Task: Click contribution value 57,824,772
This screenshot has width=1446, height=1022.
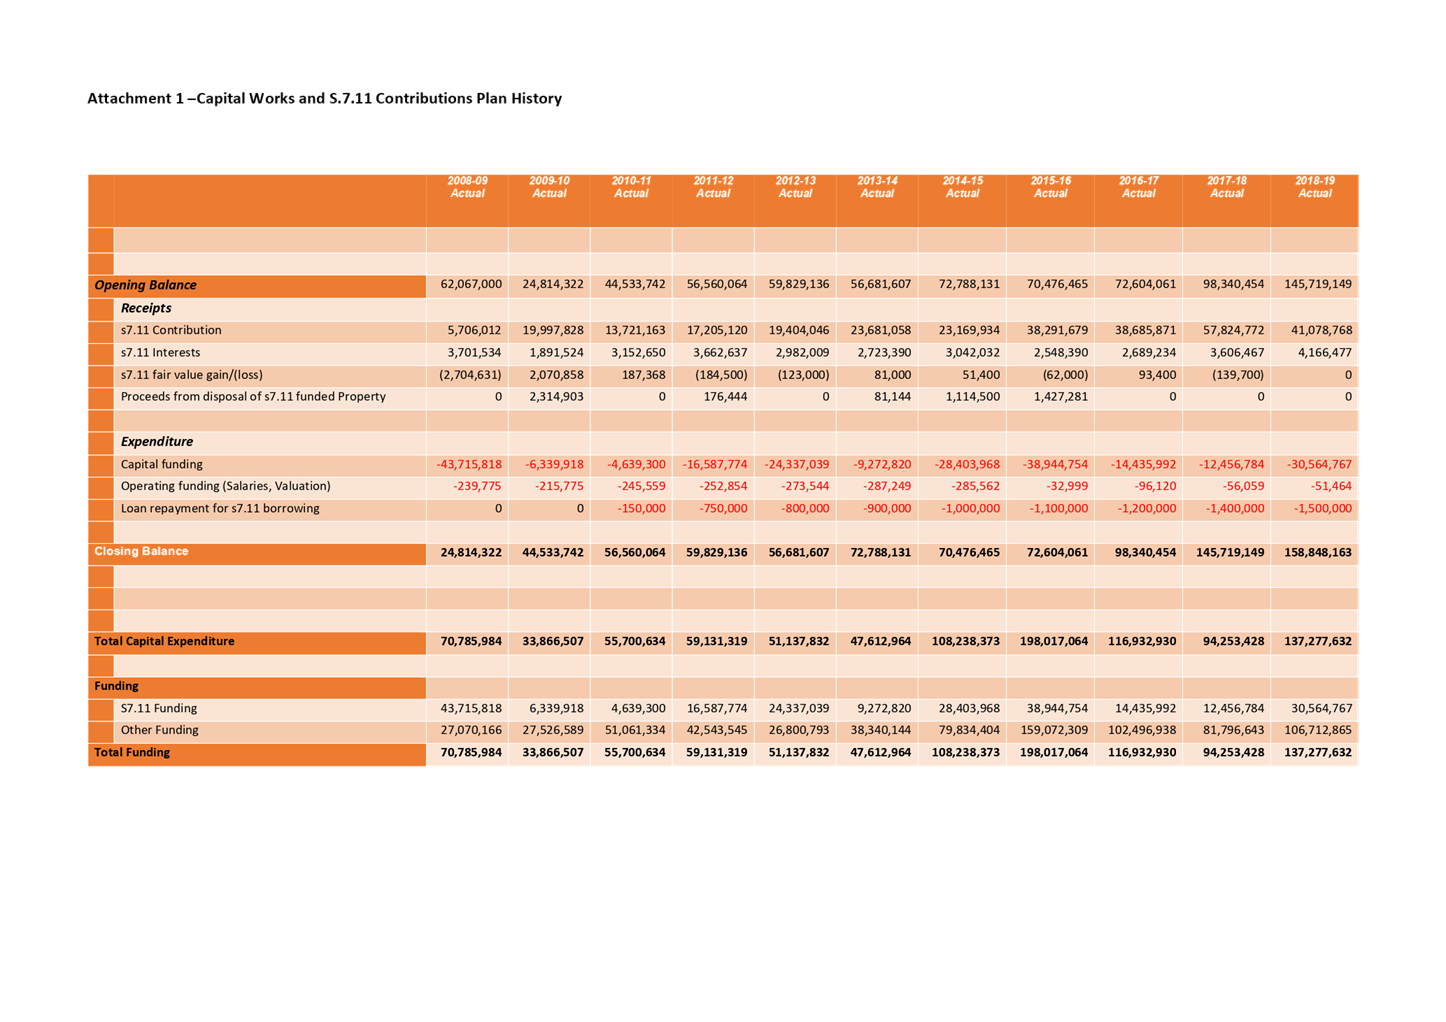Action: point(1233,330)
